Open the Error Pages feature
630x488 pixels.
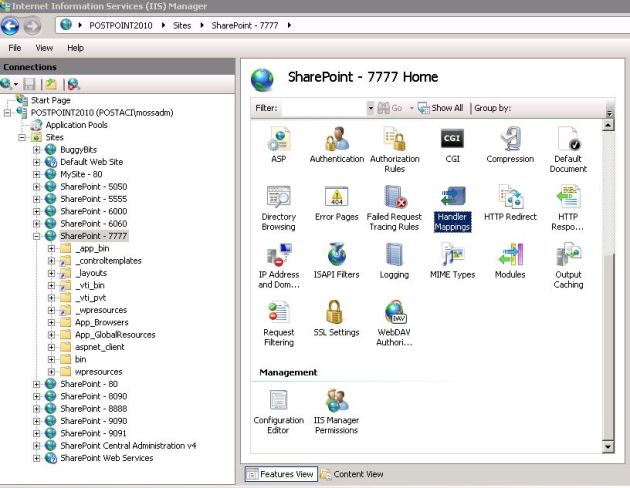pos(337,197)
